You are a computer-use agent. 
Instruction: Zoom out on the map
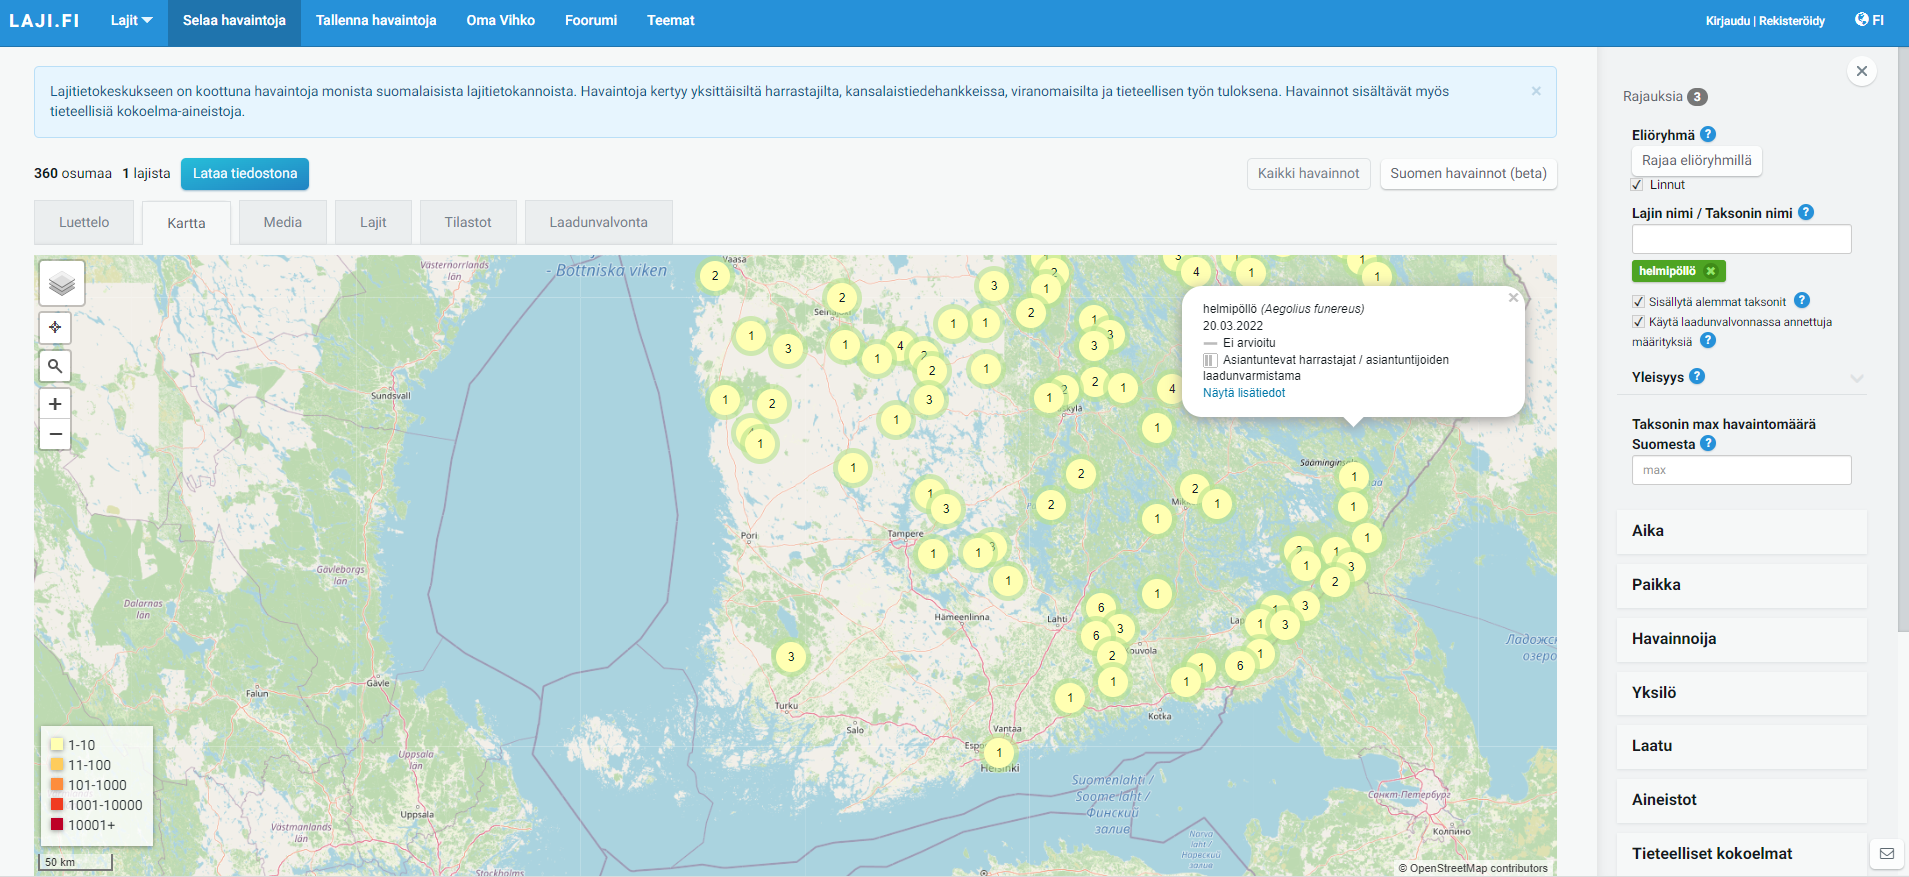click(55, 434)
